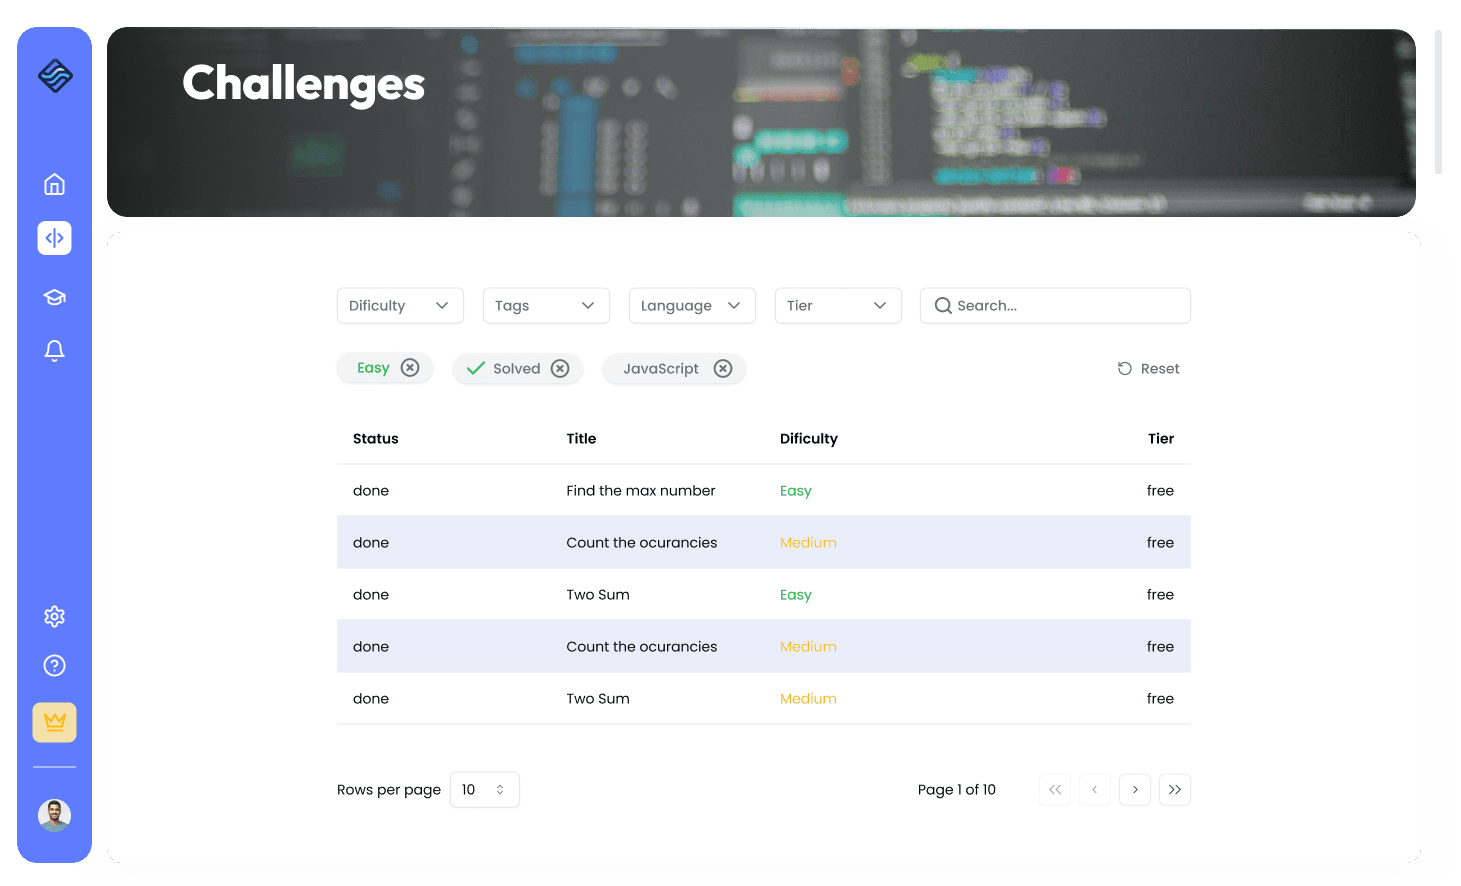Open the Language filter dropdown

point(692,305)
